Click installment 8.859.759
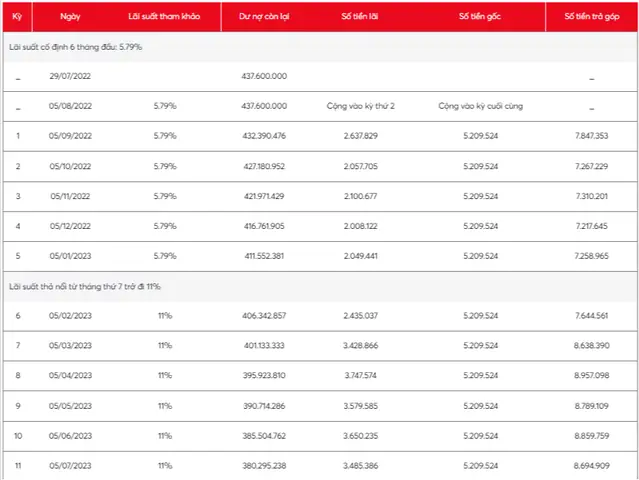The width and height of the screenshot is (639, 480). pos(592,436)
